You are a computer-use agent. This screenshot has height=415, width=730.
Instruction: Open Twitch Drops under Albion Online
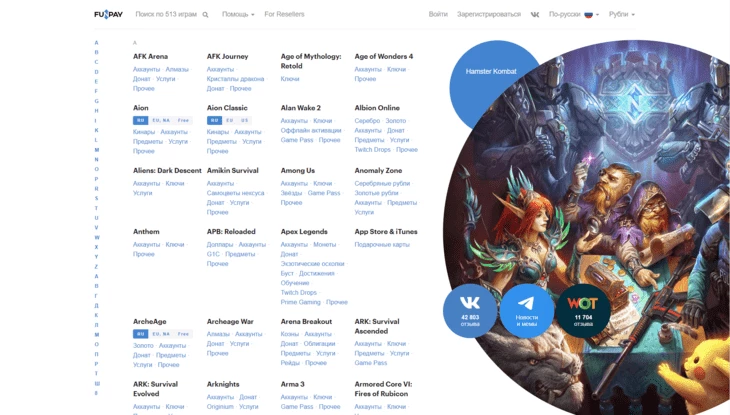click(372, 150)
